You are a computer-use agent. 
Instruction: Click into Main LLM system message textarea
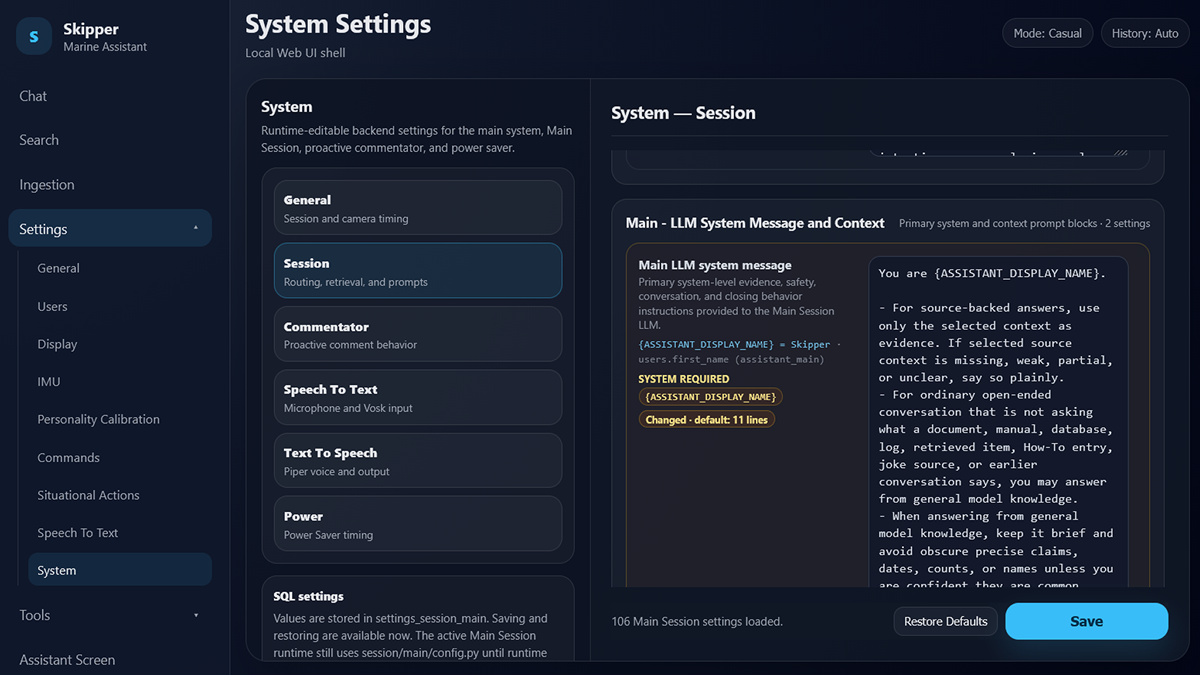tap(999, 422)
